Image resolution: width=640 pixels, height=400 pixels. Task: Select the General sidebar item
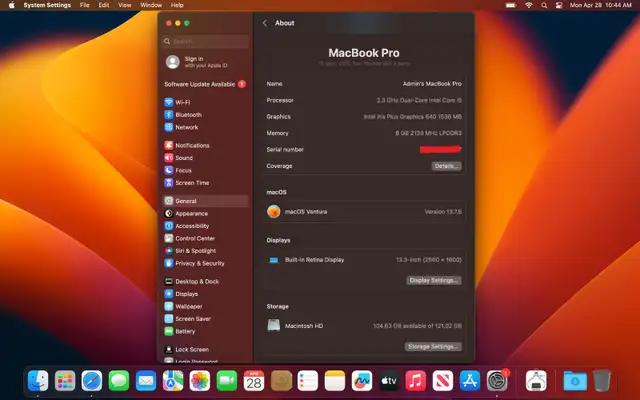tap(205, 201)
